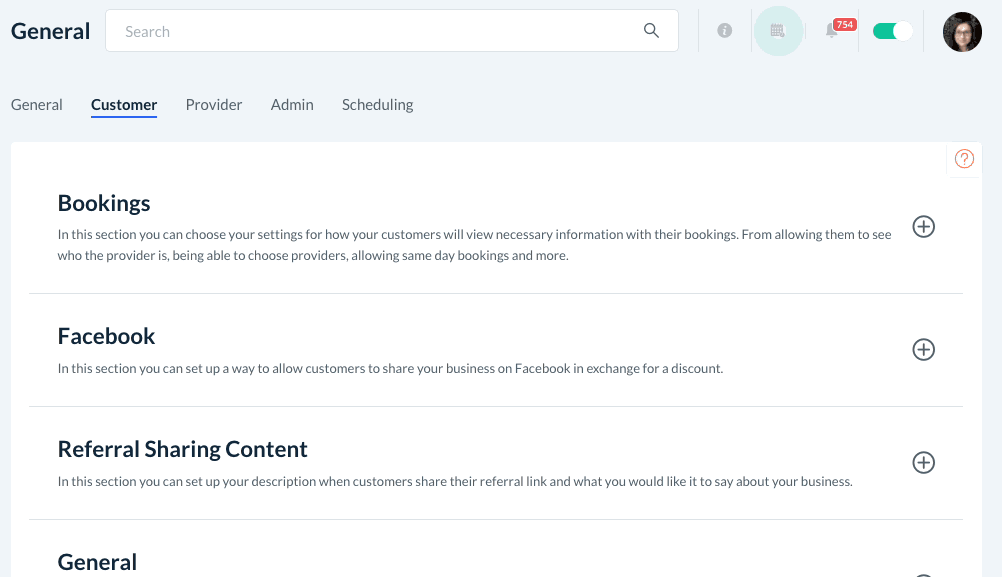
Task: Switch to the Provider tab
Action: [214, 105]
